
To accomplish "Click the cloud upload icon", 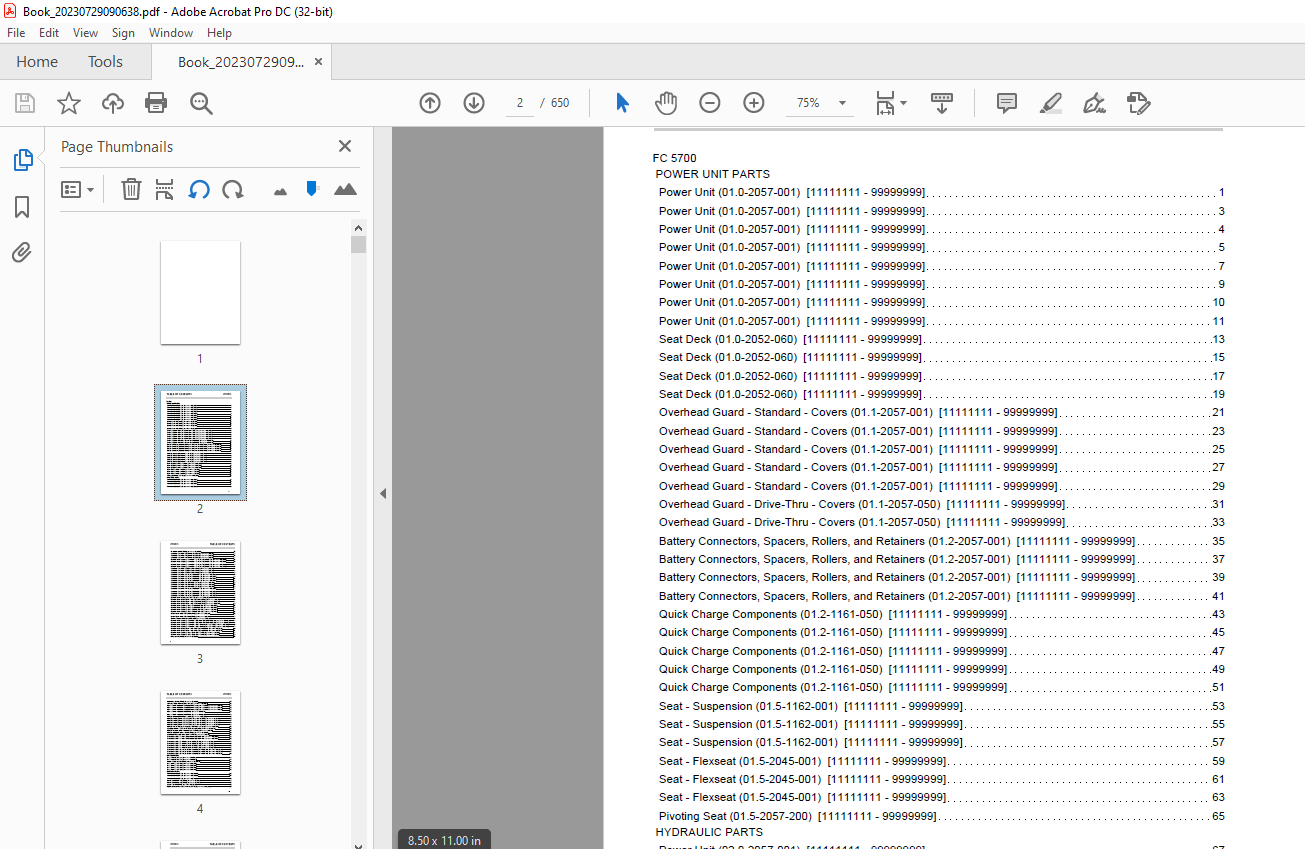I will [x=113, y=103].
